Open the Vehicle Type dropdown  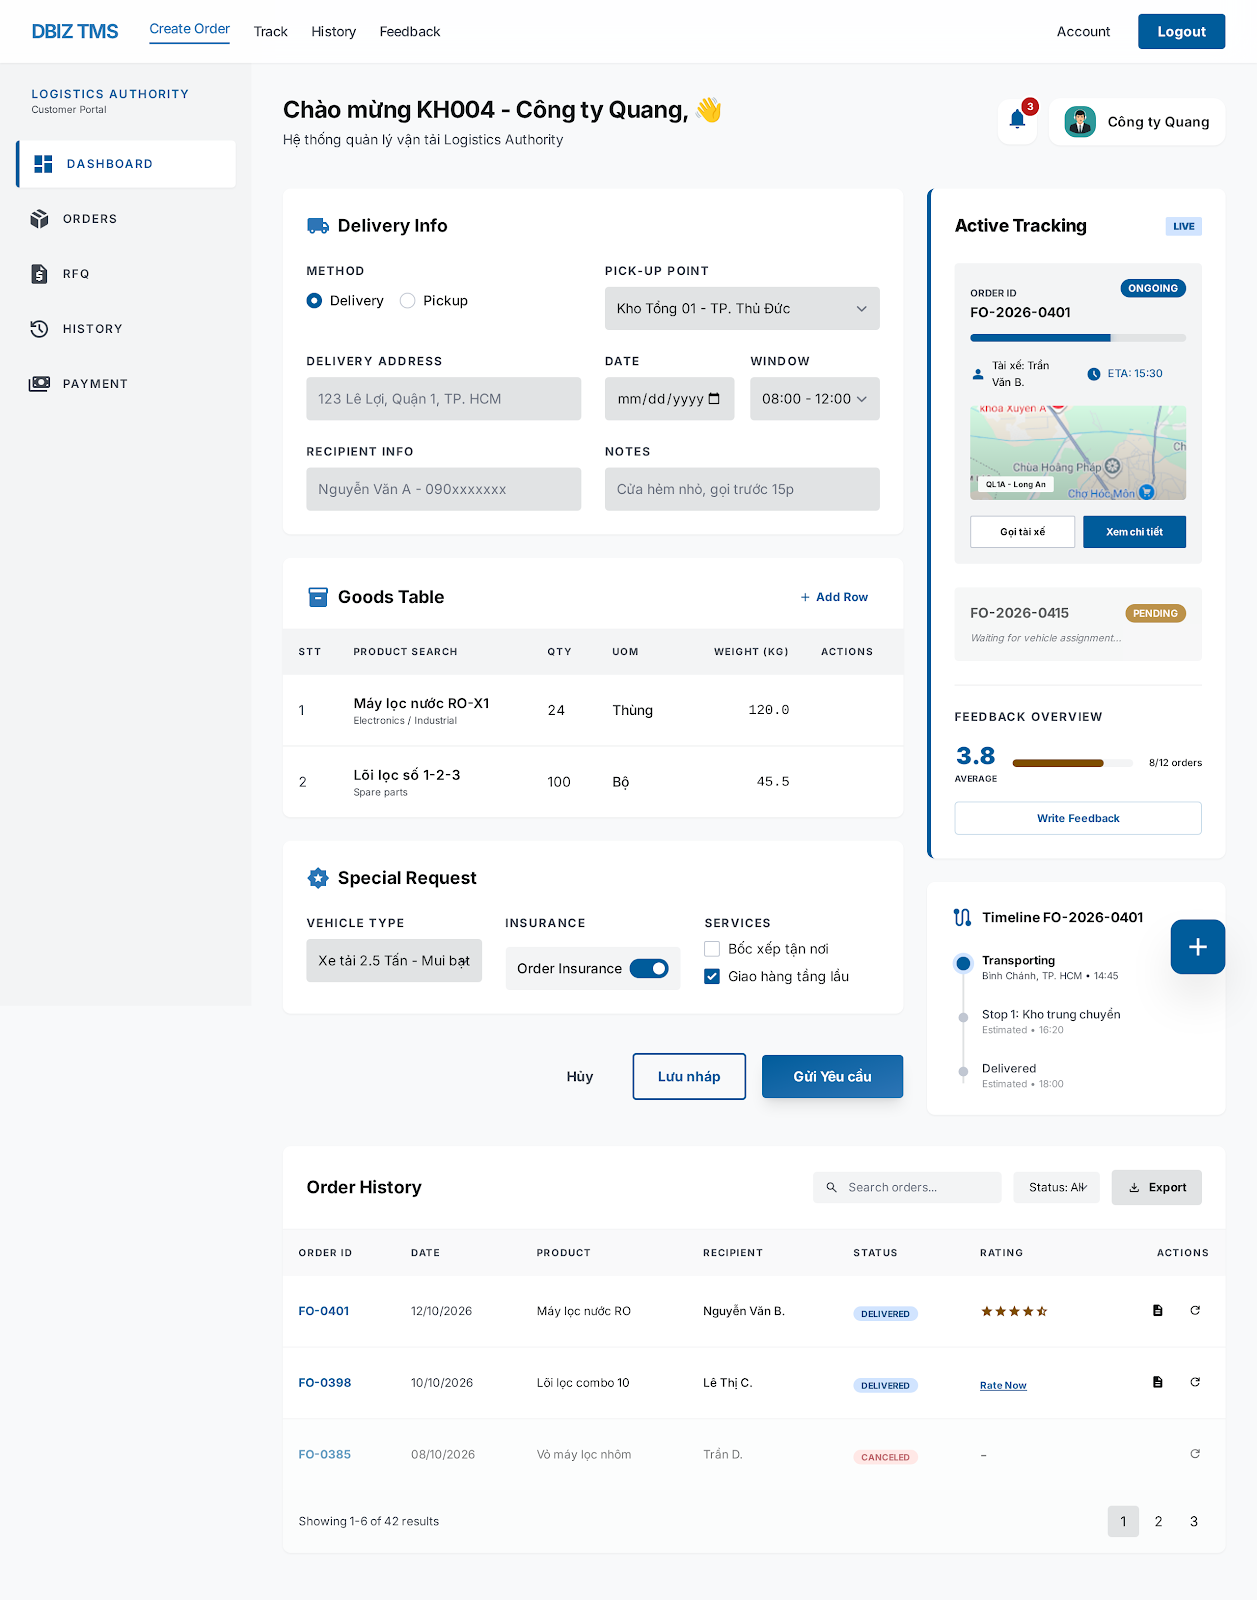tap(394, 961)
